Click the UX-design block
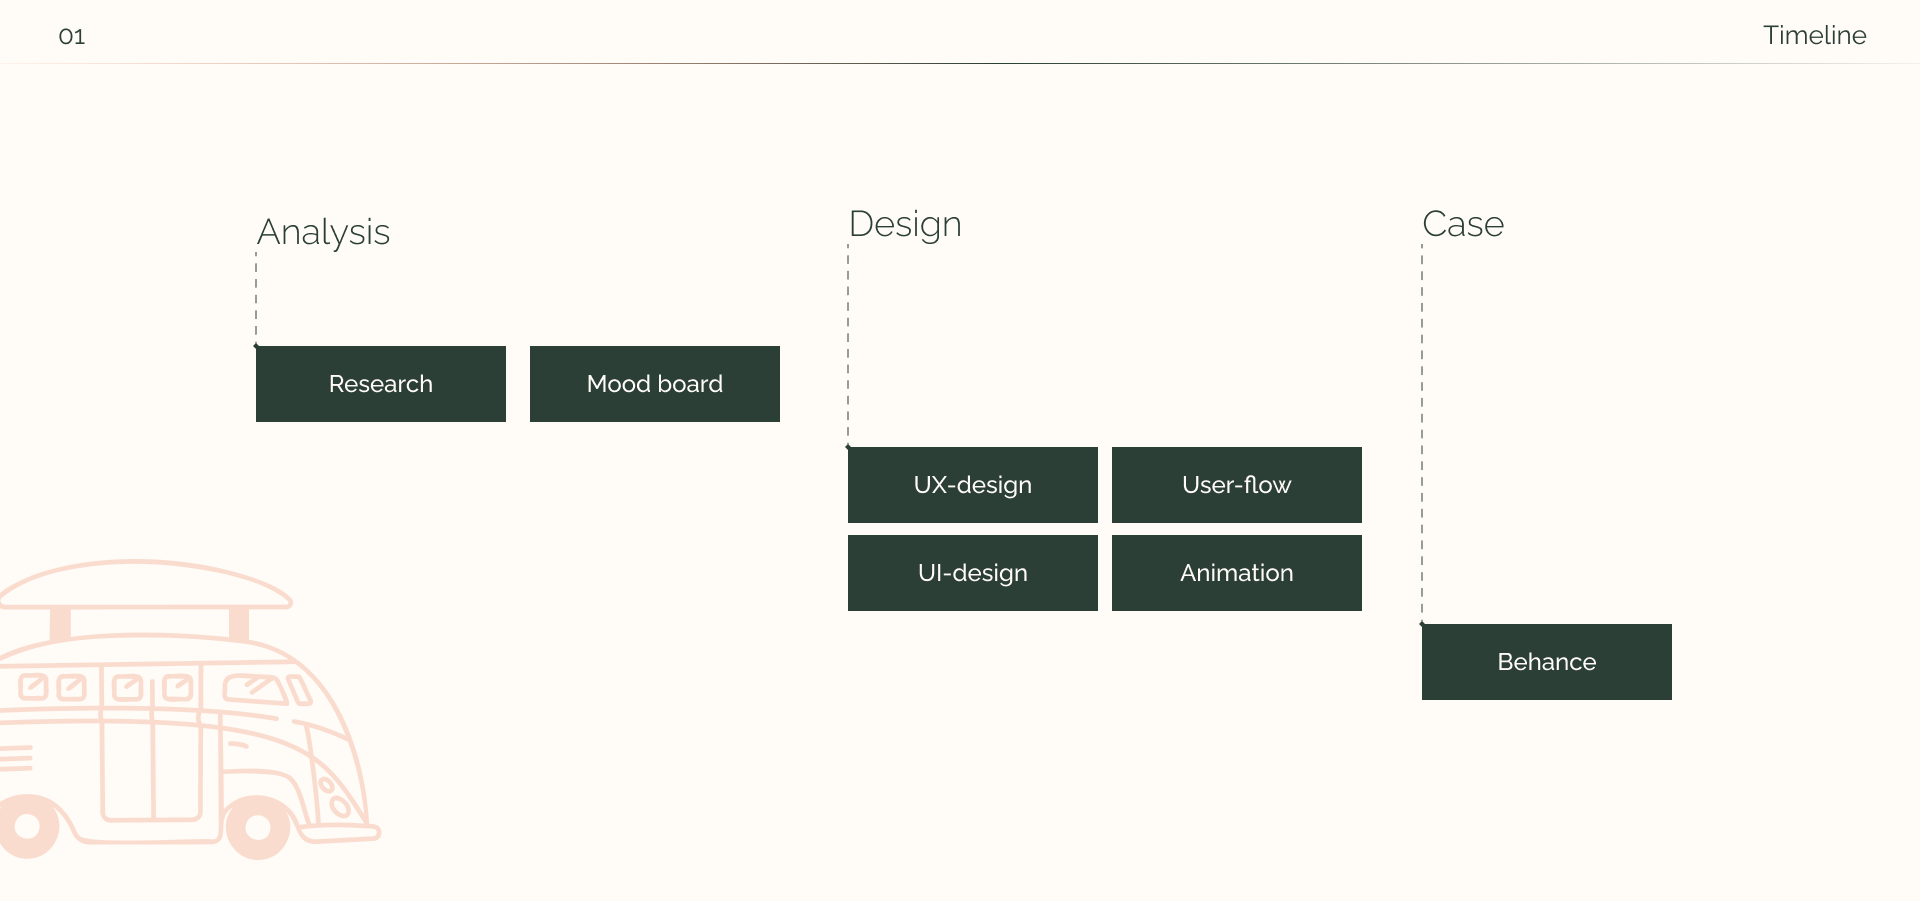 coord(972,485)
